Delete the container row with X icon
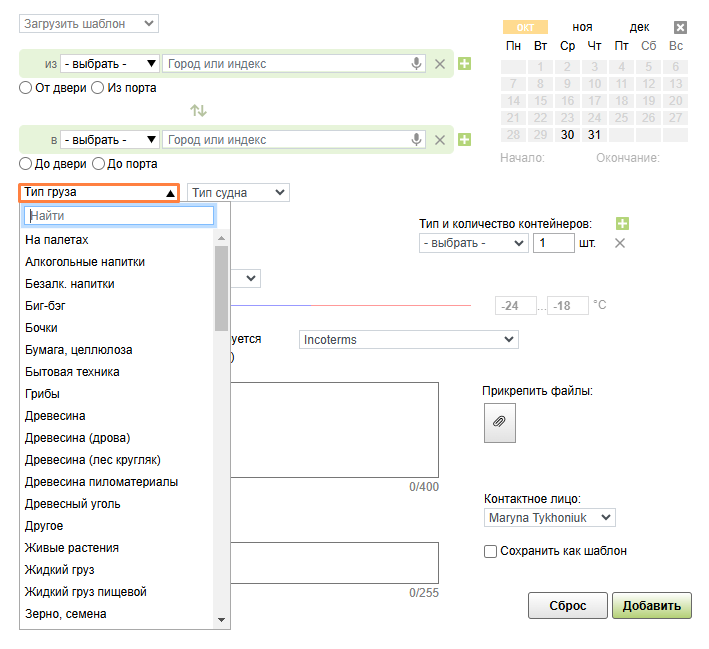Image resolution: width=709 pixels, height=649 pixels. (619, 243)
